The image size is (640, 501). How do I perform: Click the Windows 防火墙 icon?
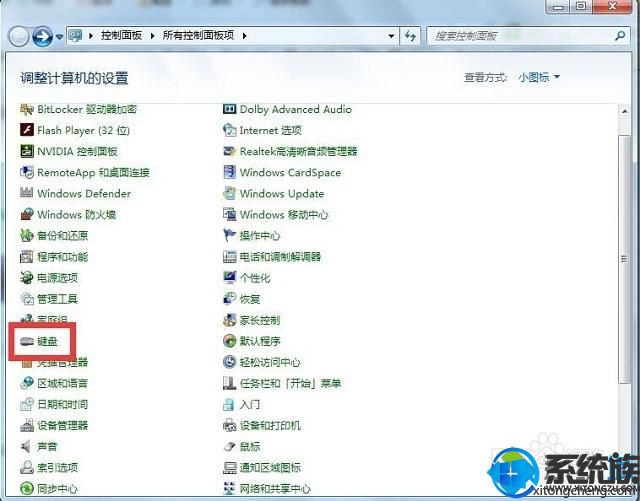pyautogui.click(x=27, y=214)
